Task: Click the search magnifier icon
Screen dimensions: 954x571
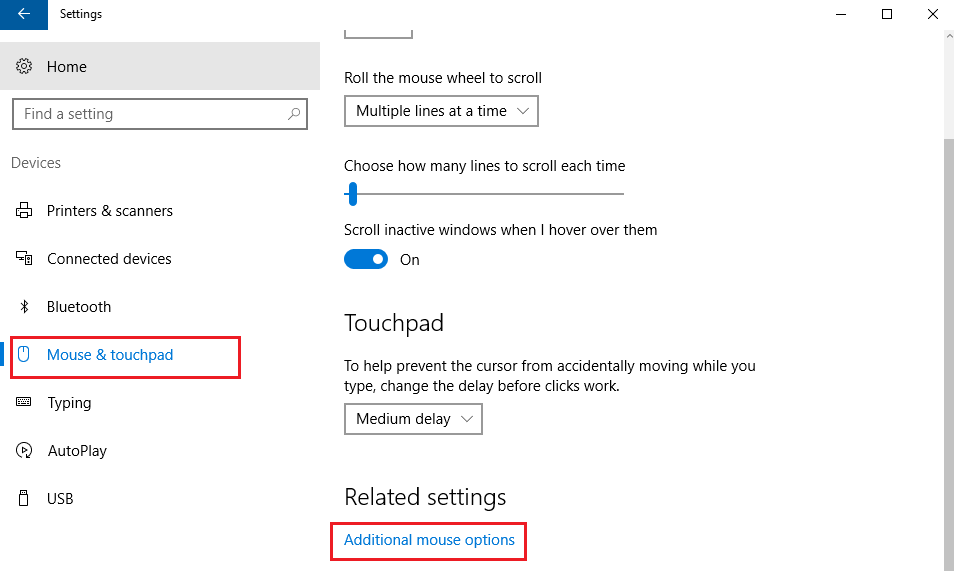Action: (294, 114)
